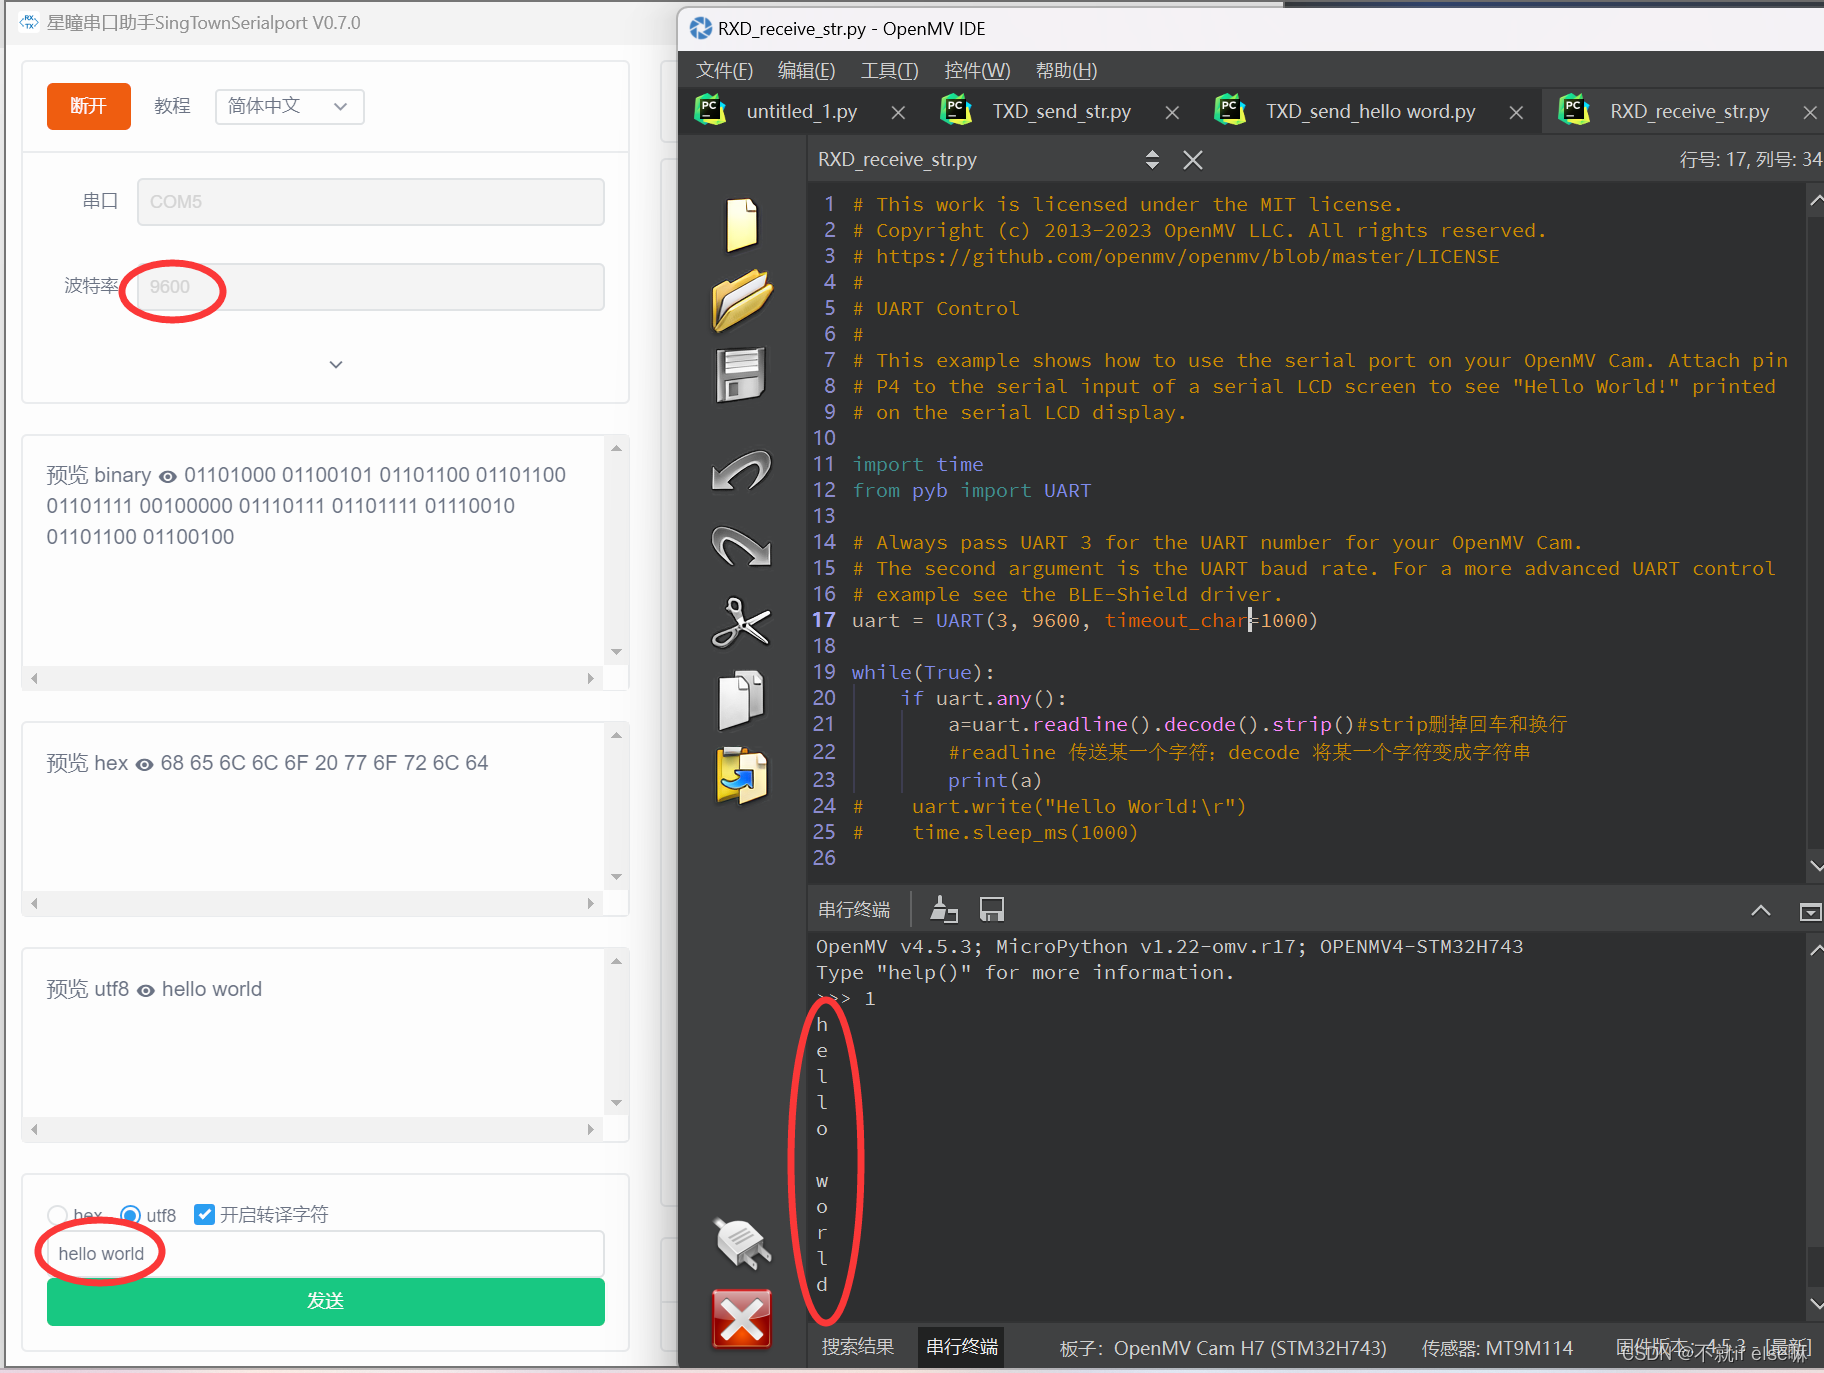Open the 控件(W) menu
Viewport: 1824px width, 1373px height.
pos(977,71)
